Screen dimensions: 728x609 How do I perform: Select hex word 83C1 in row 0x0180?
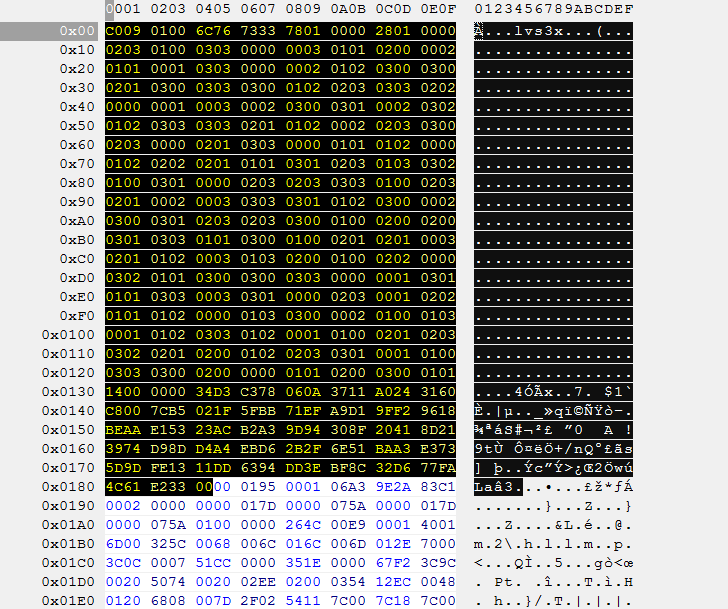coord(438,487)
